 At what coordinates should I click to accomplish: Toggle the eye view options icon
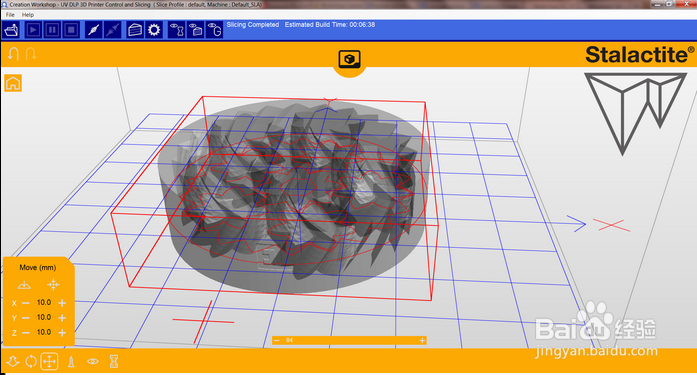93,362
